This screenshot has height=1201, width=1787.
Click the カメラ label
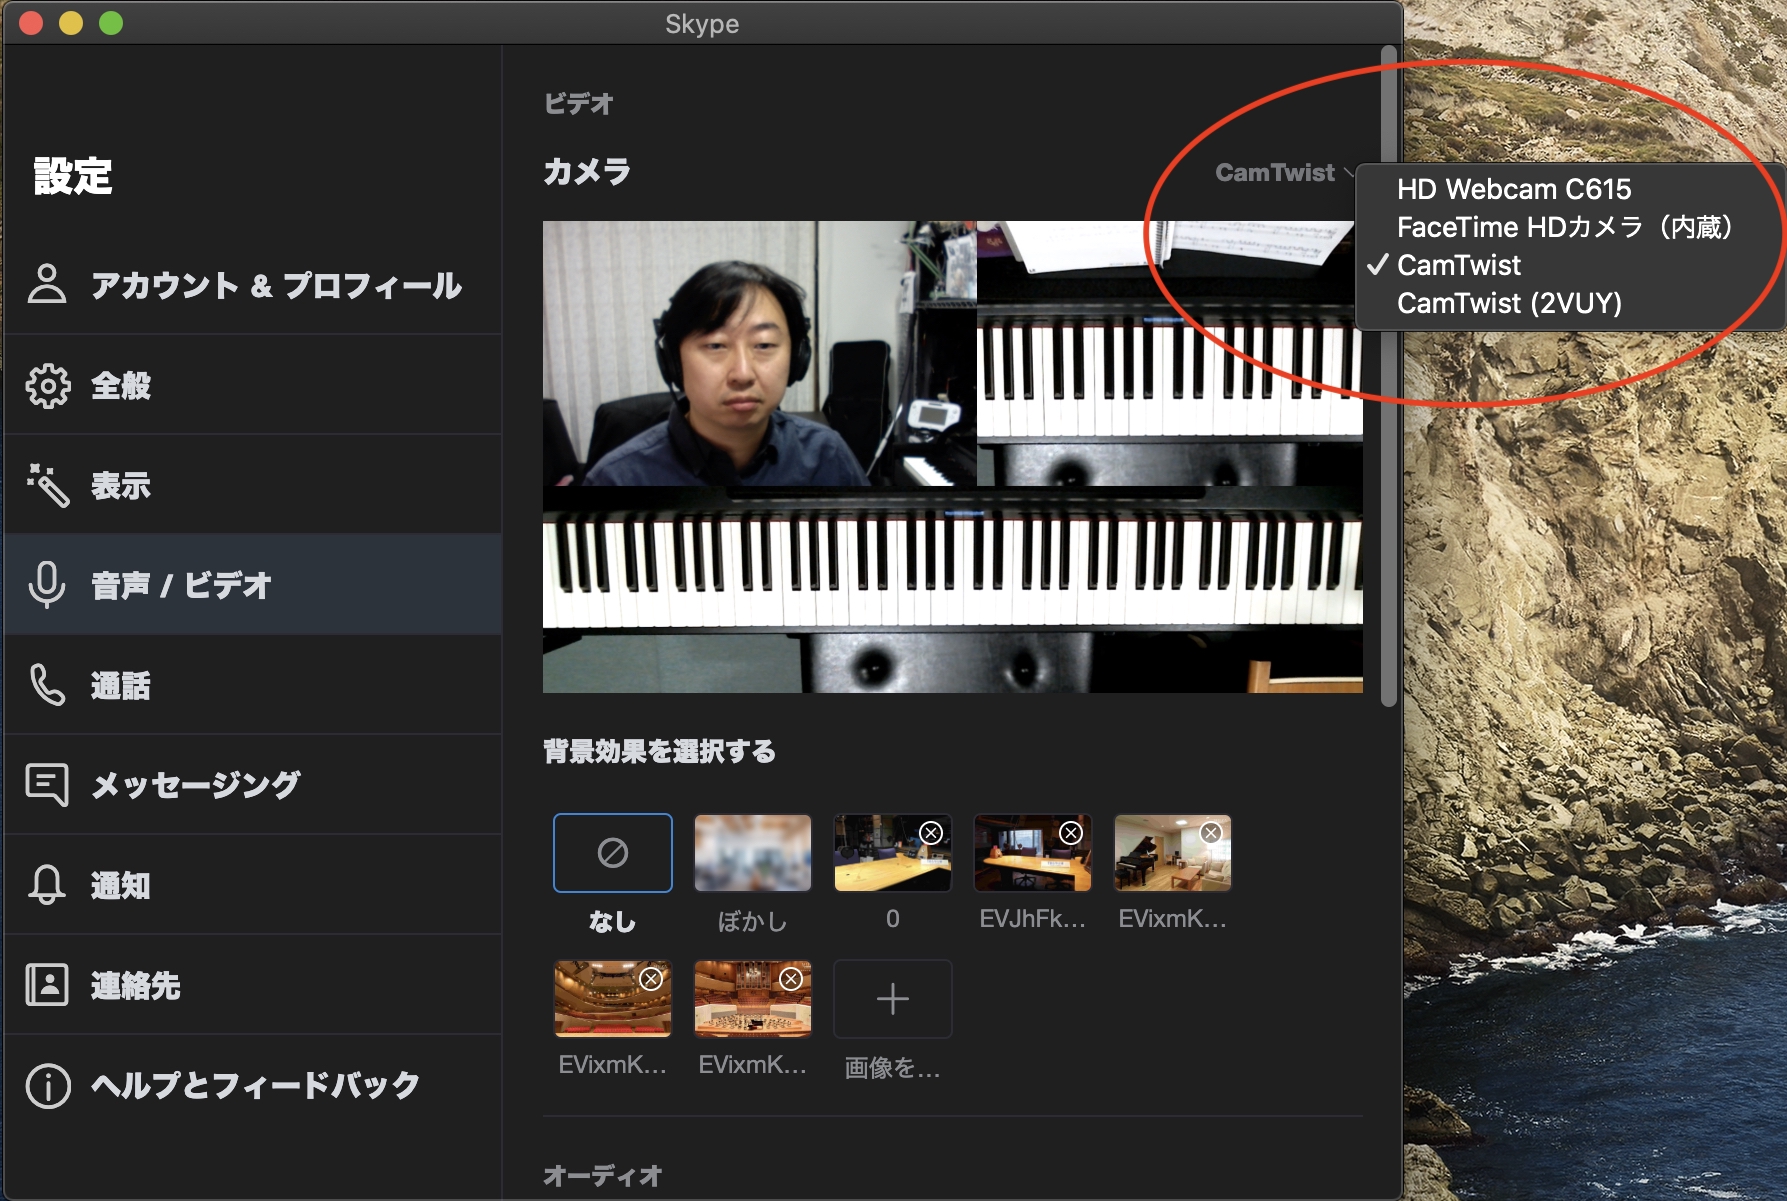pyautogui.click(x=587, y=172)
